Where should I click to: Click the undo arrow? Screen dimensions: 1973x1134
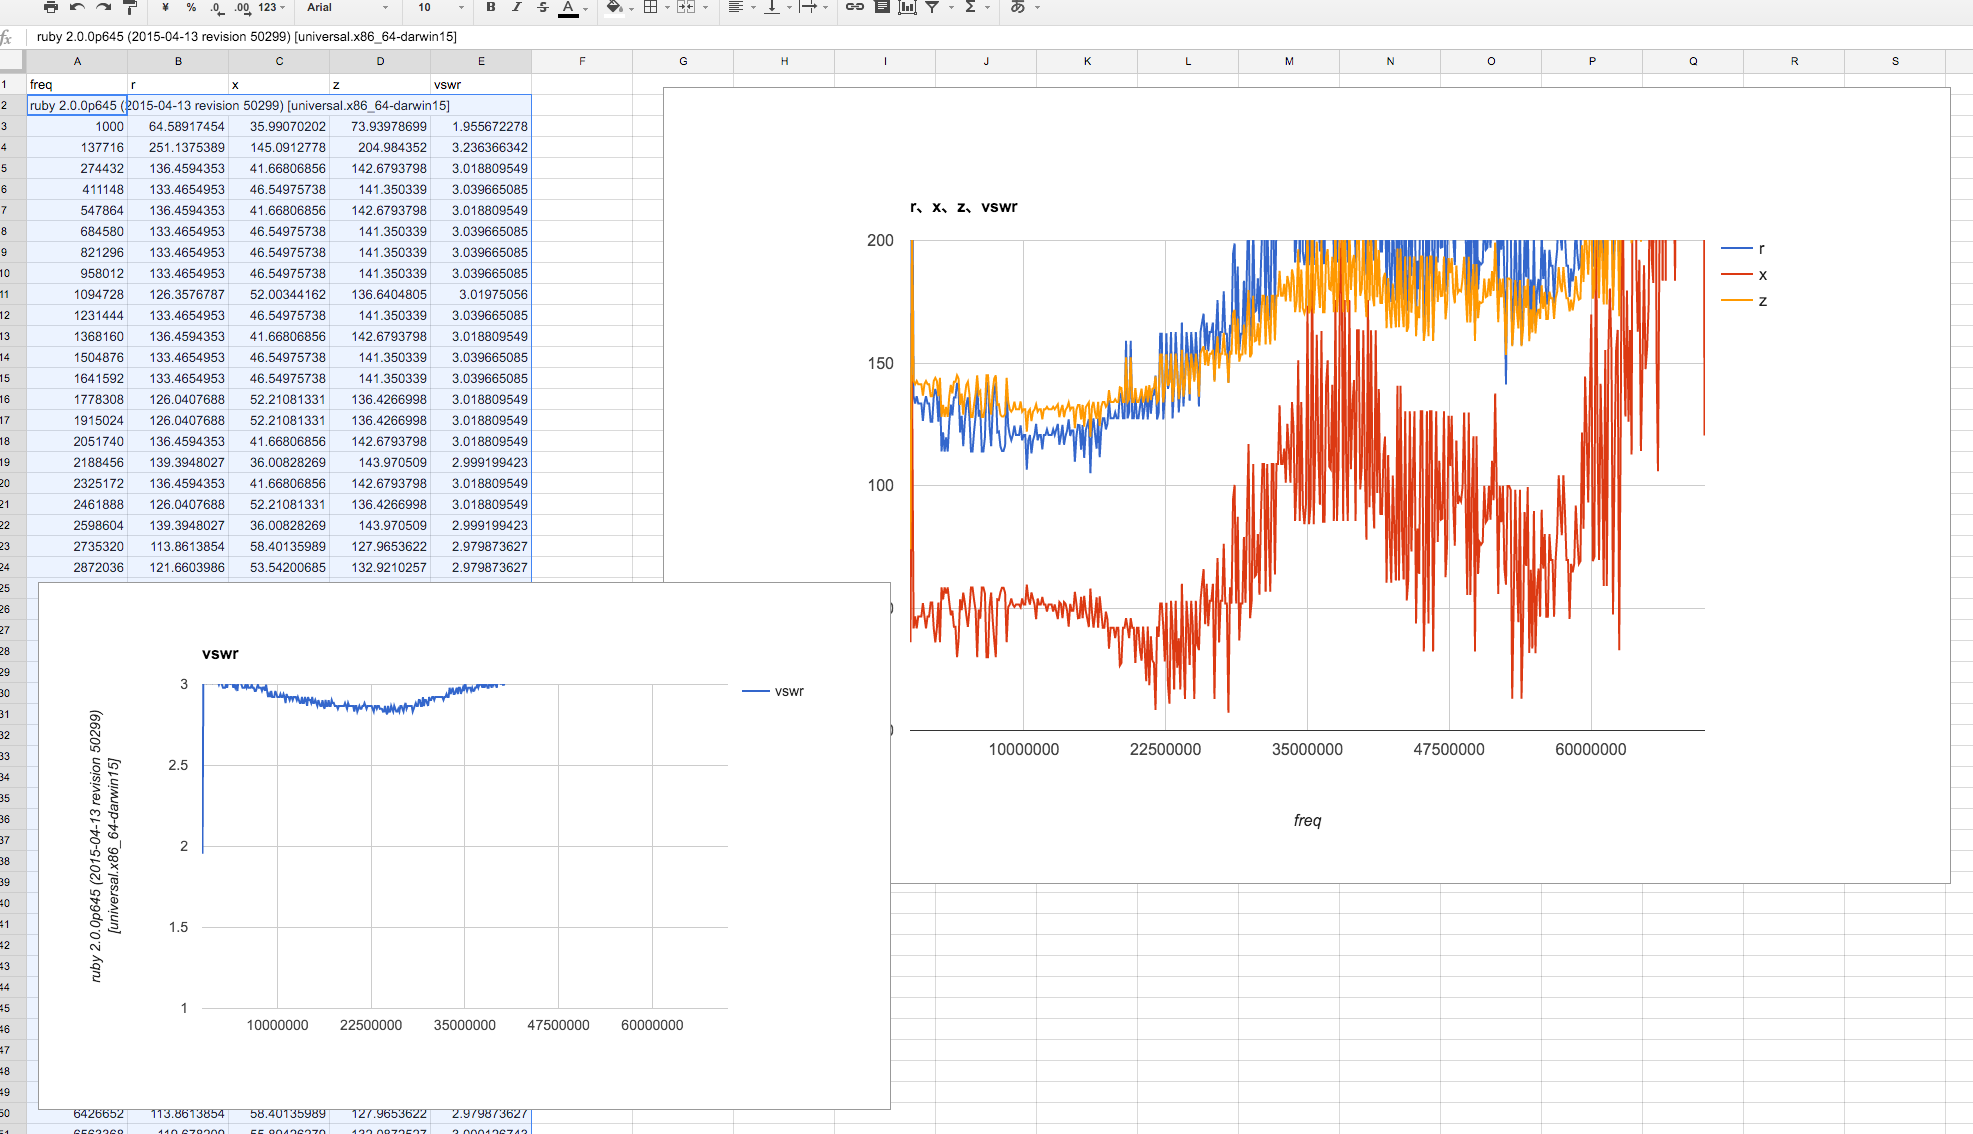78,7
